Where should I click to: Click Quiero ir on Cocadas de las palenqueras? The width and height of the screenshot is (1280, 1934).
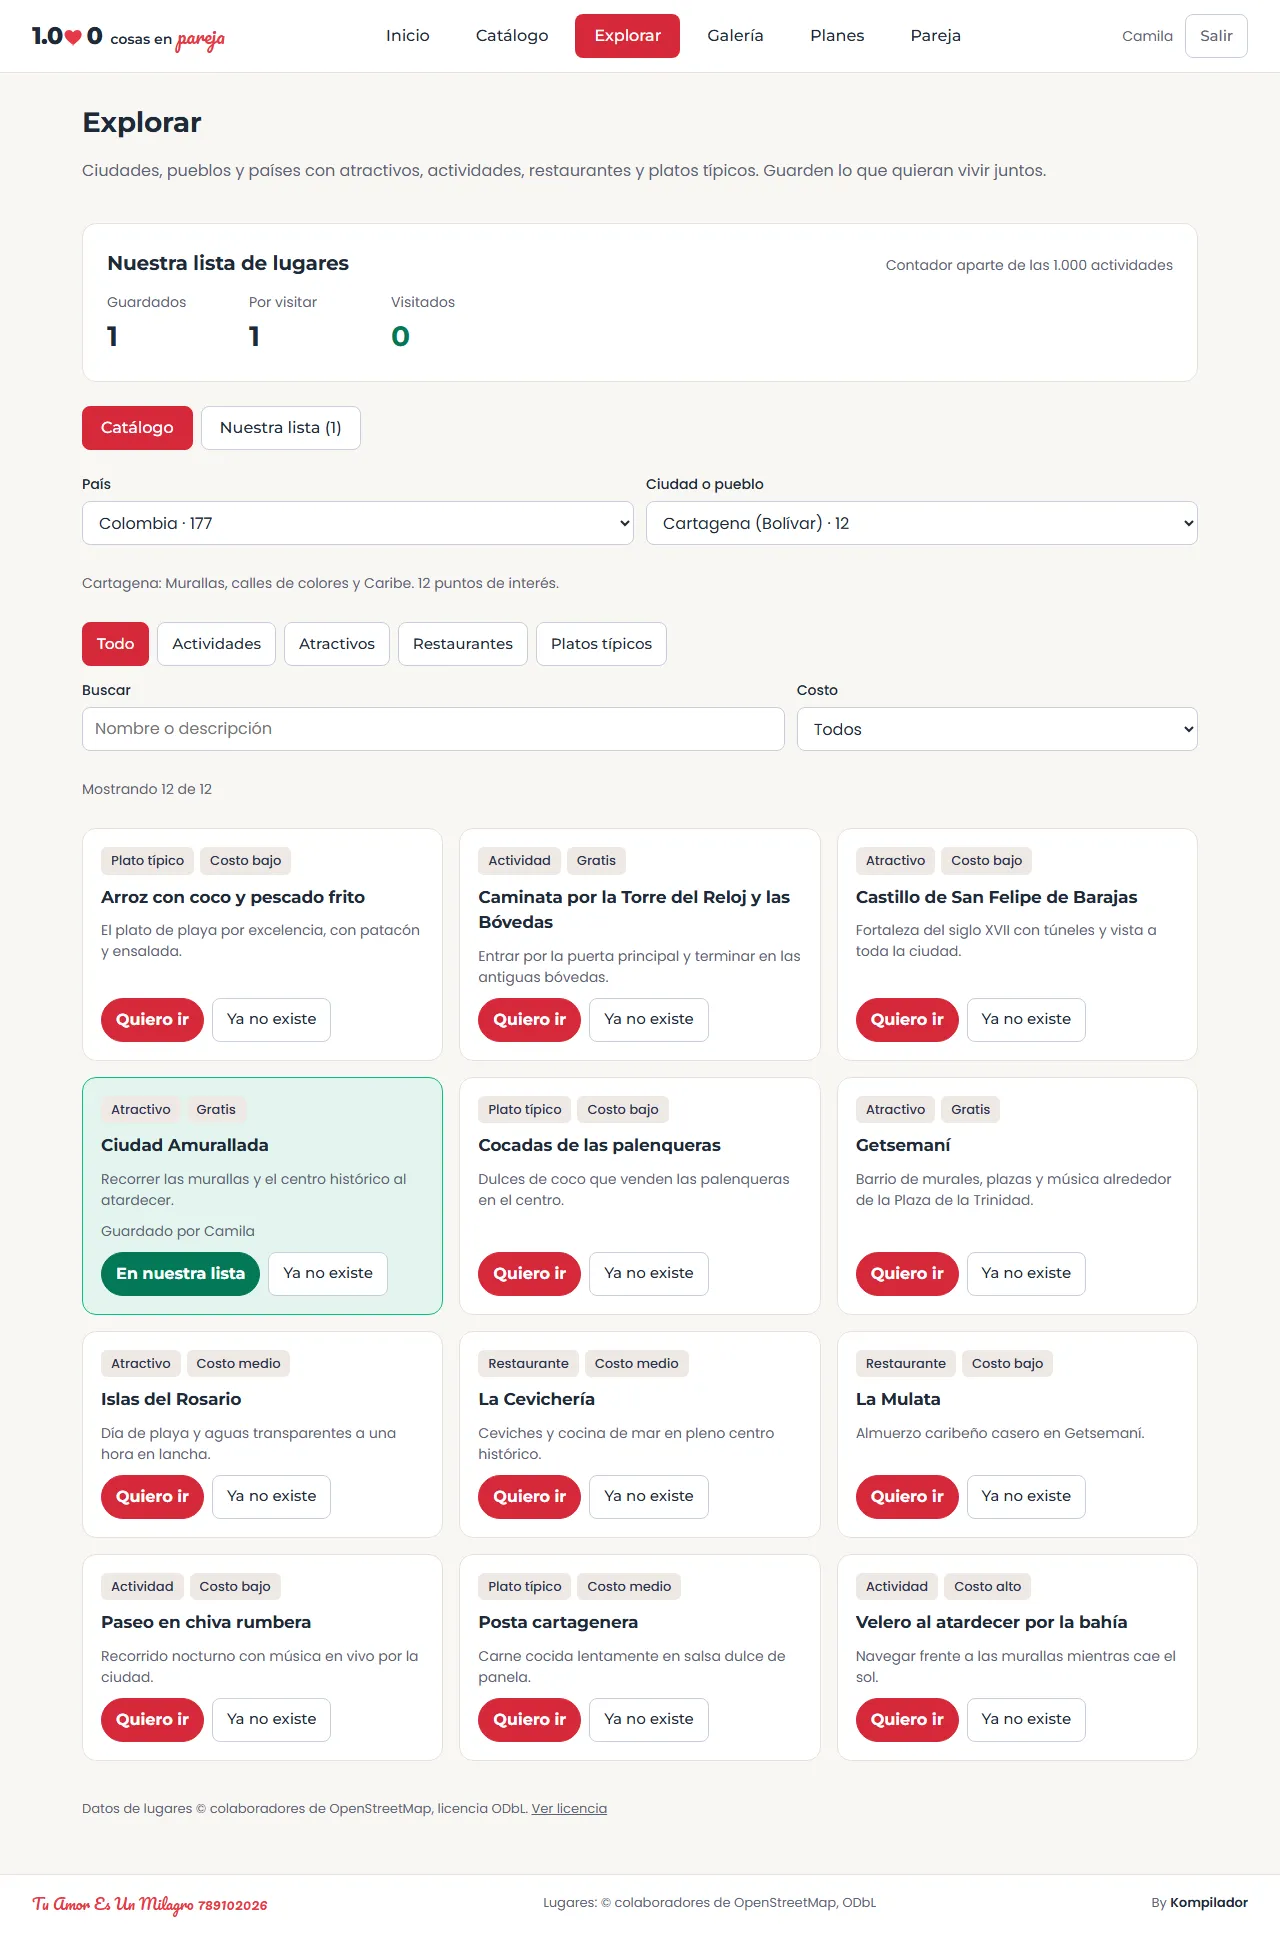[529, 1274]
